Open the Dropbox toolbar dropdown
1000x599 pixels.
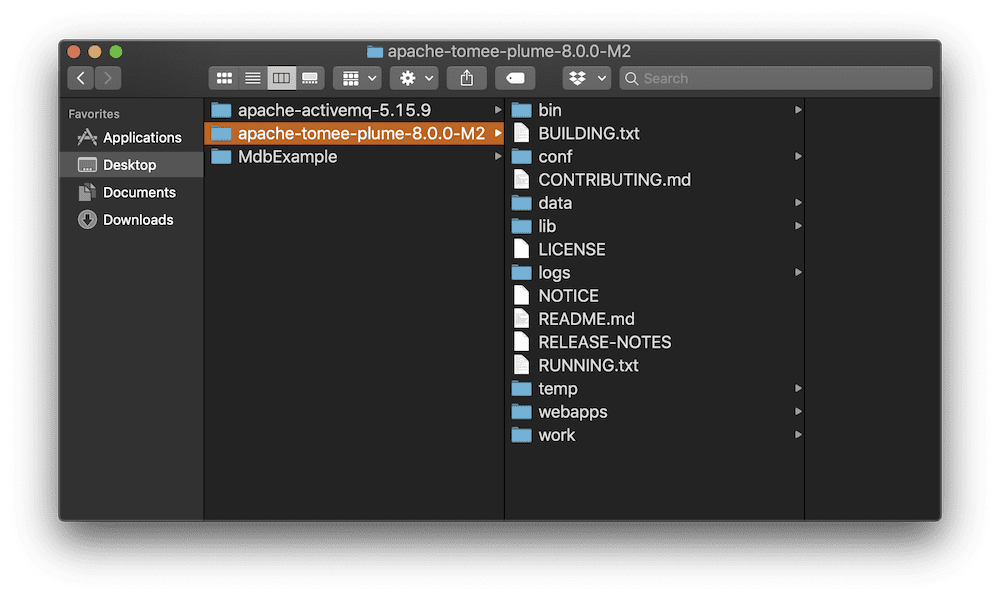[x=587, y=78]
